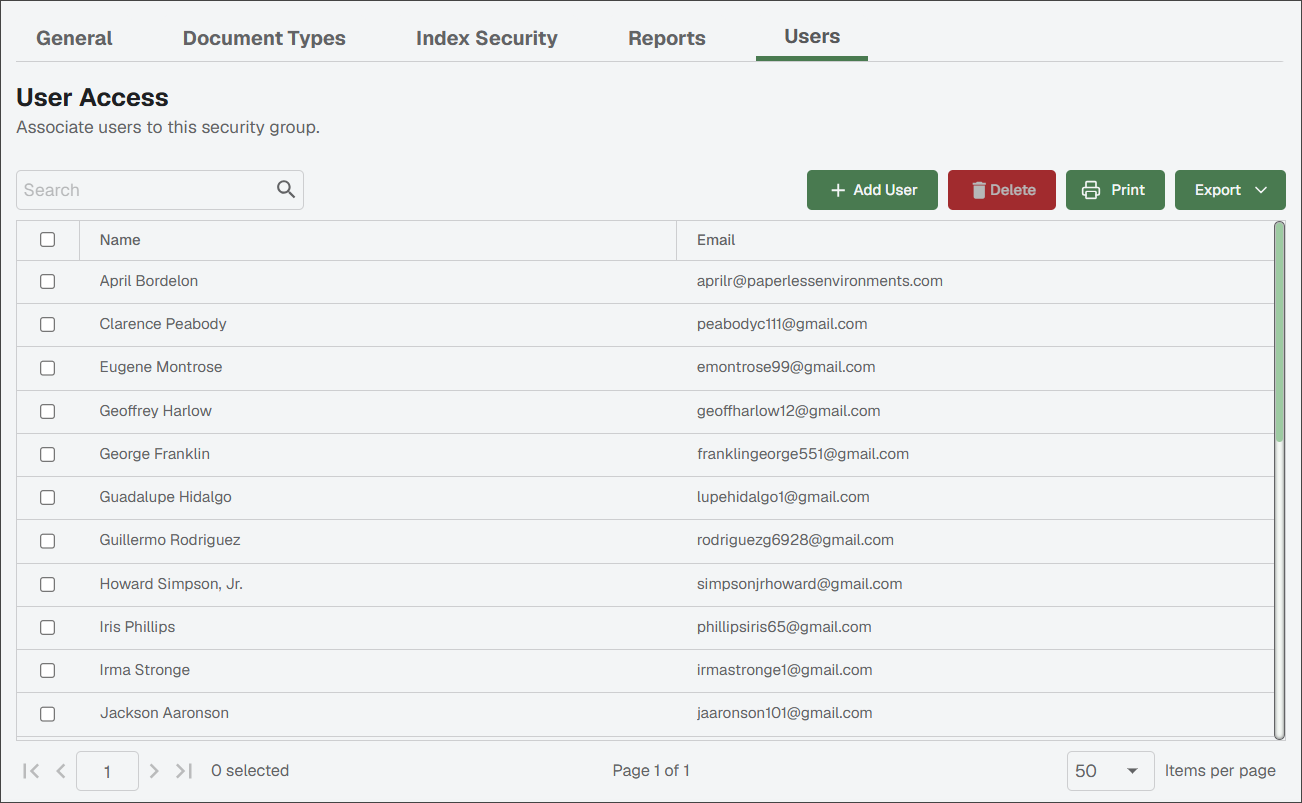Click the Print button
The width and height of the screenshot is (1302, 803).
[x=1115, y=190]
